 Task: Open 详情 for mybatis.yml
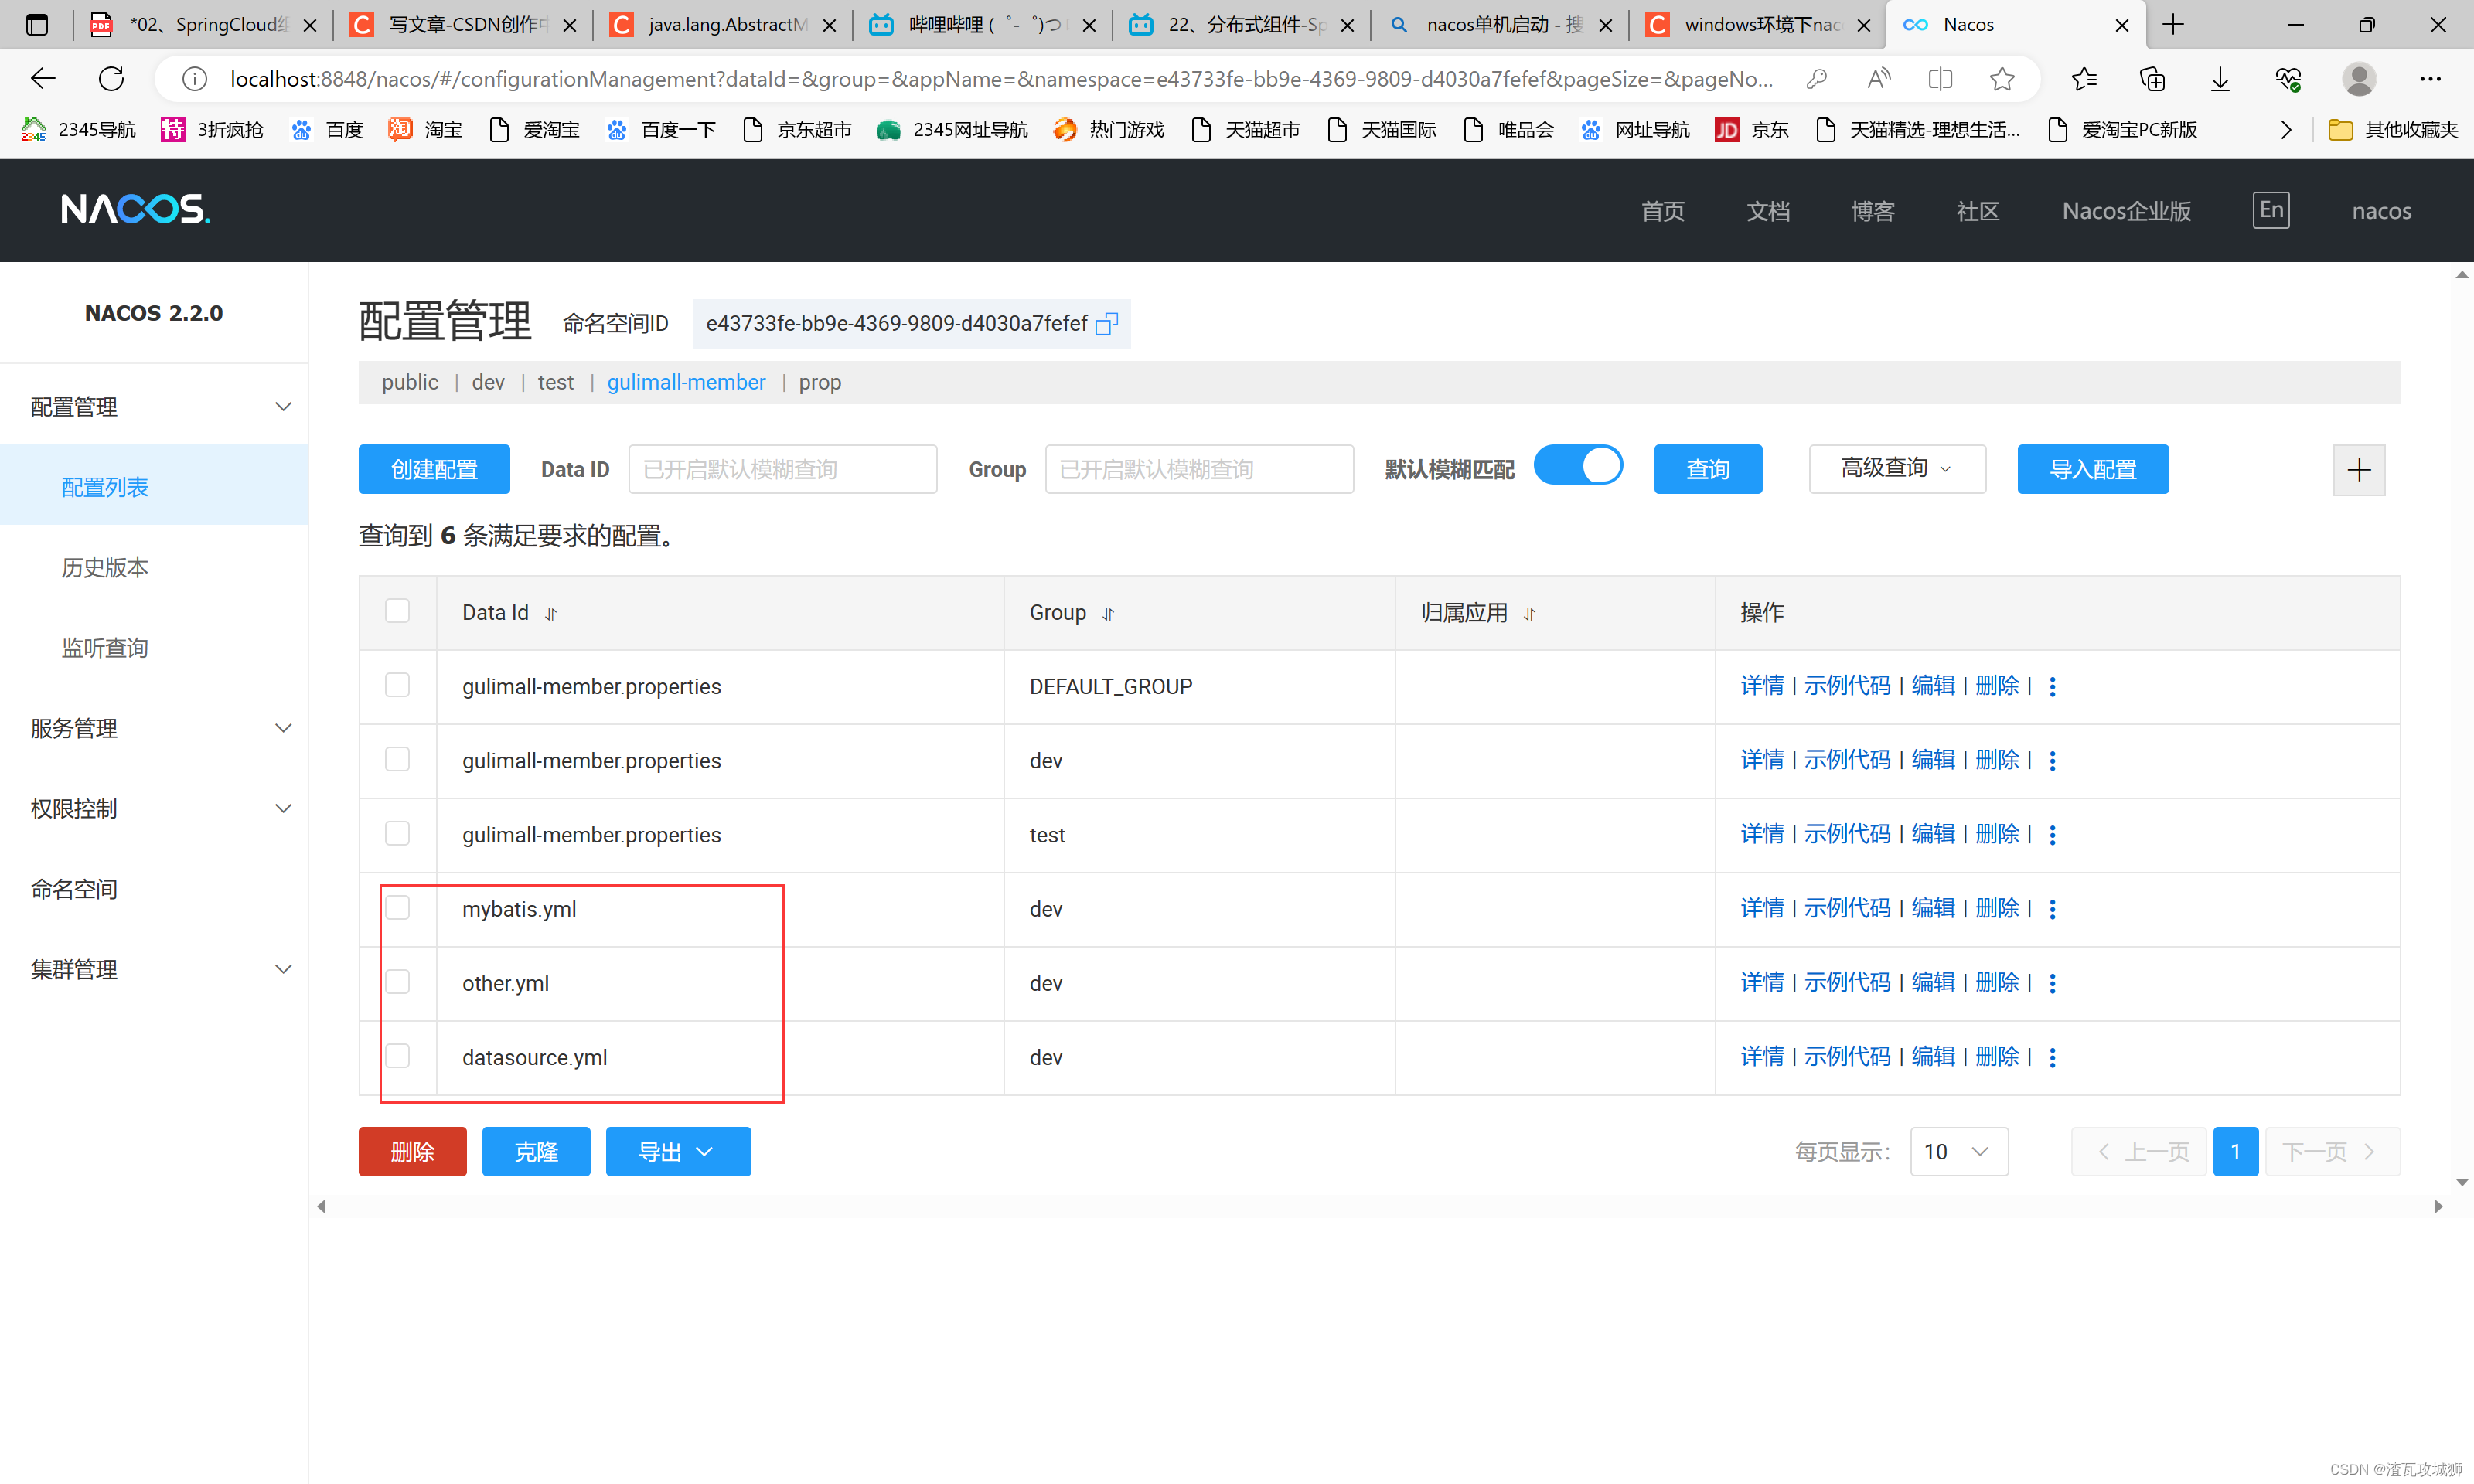coord(1761,908)
